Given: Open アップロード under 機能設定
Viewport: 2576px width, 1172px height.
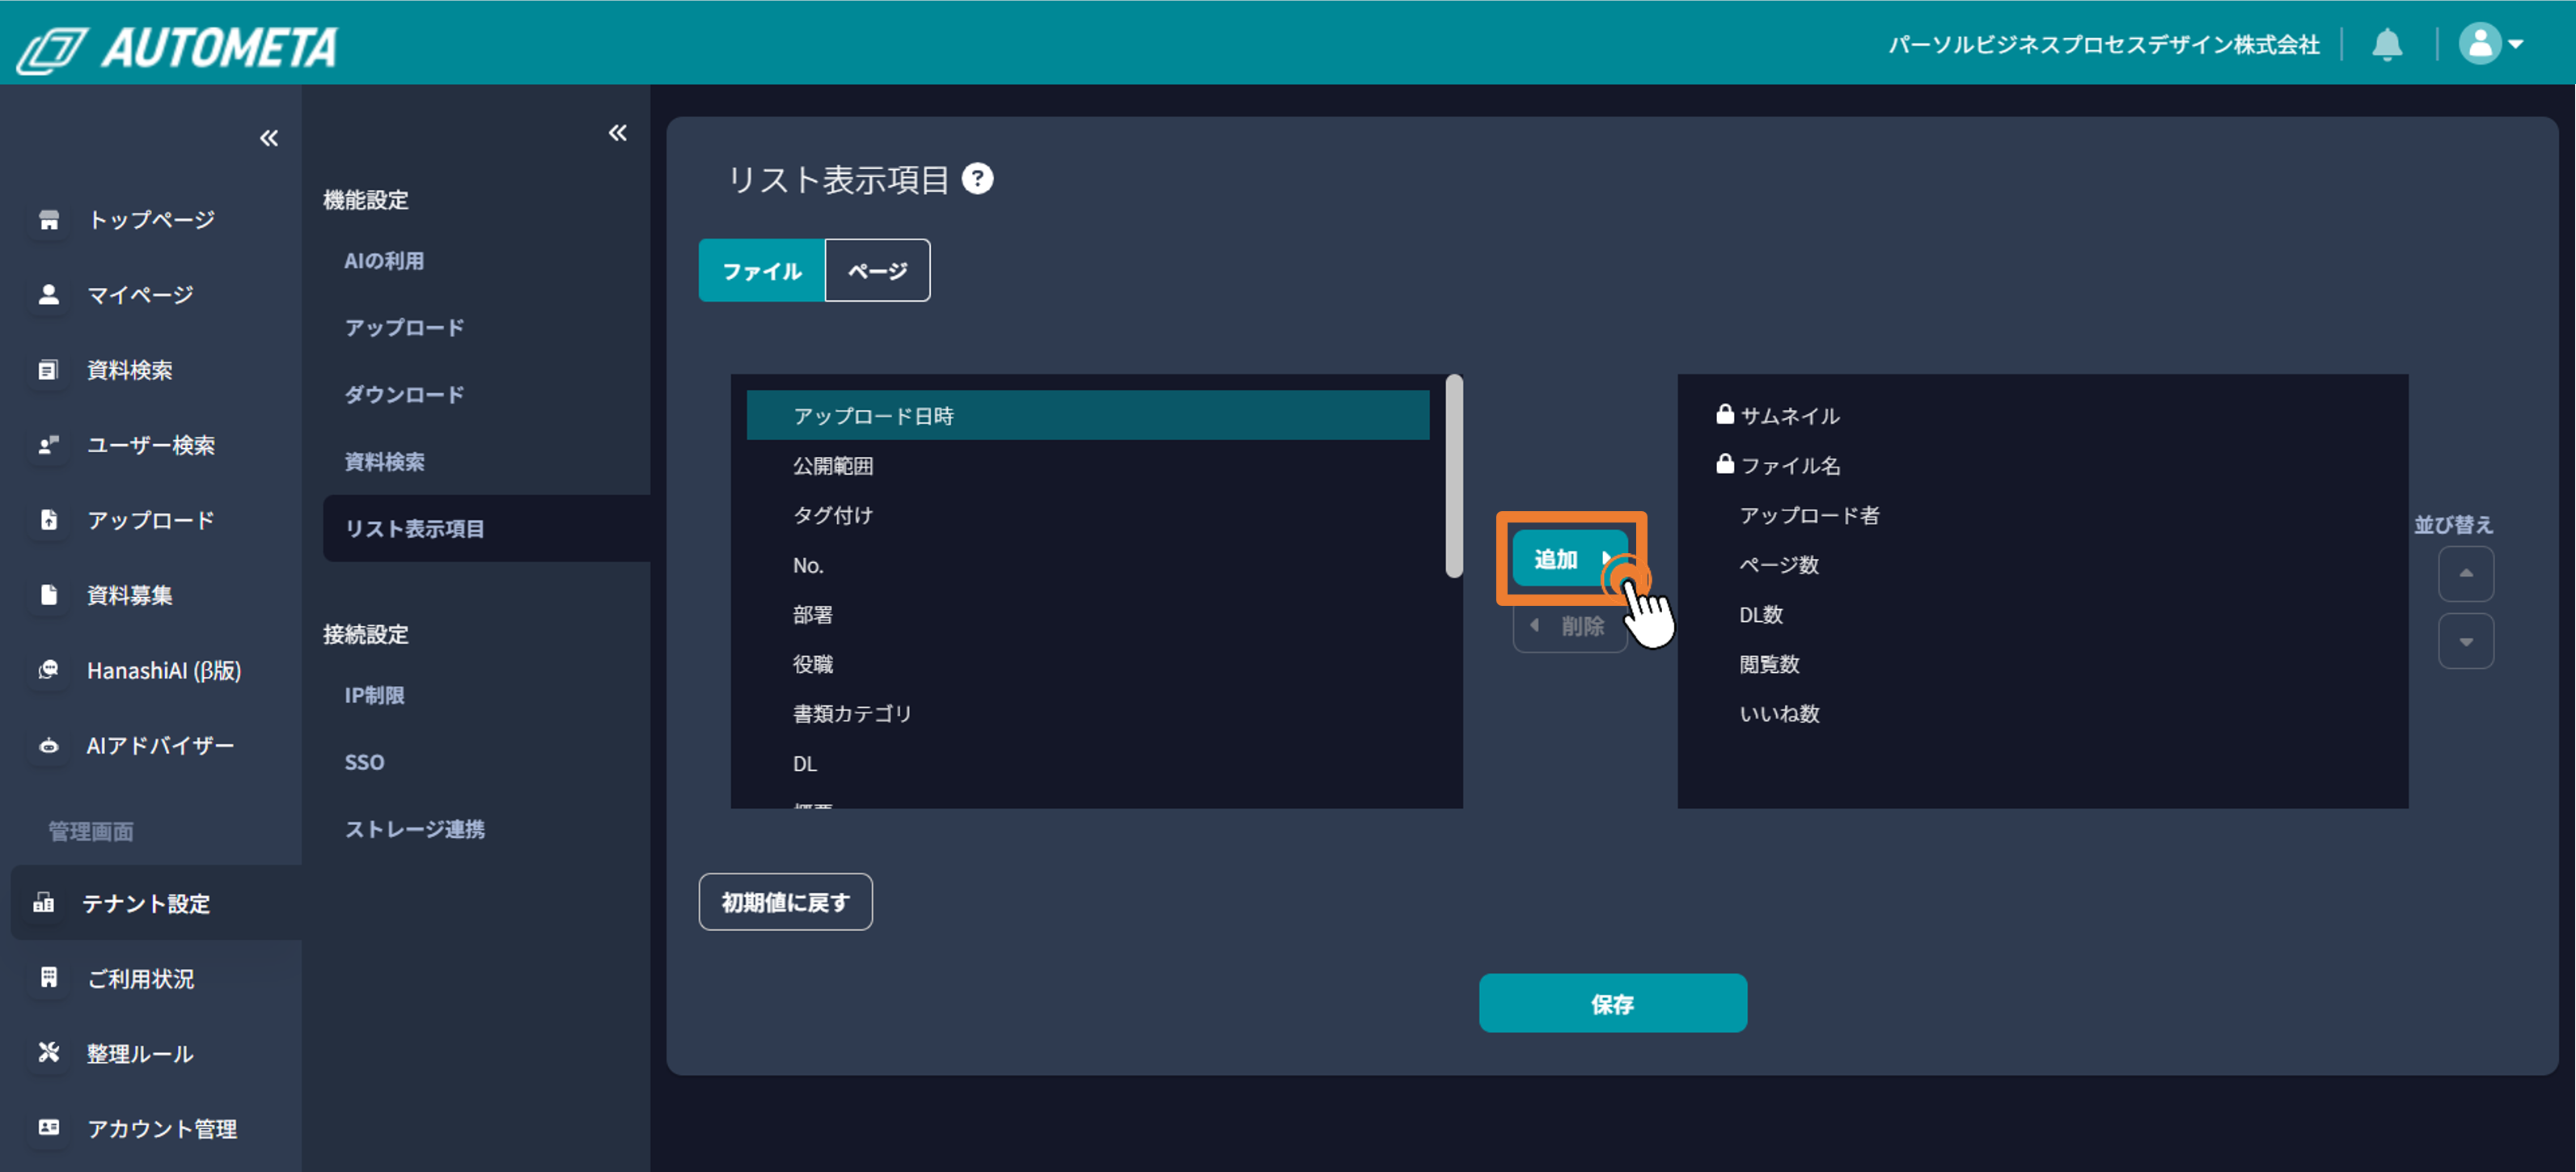Looking at the screenshot, I should pyautogui.click(x=404, y=328).
